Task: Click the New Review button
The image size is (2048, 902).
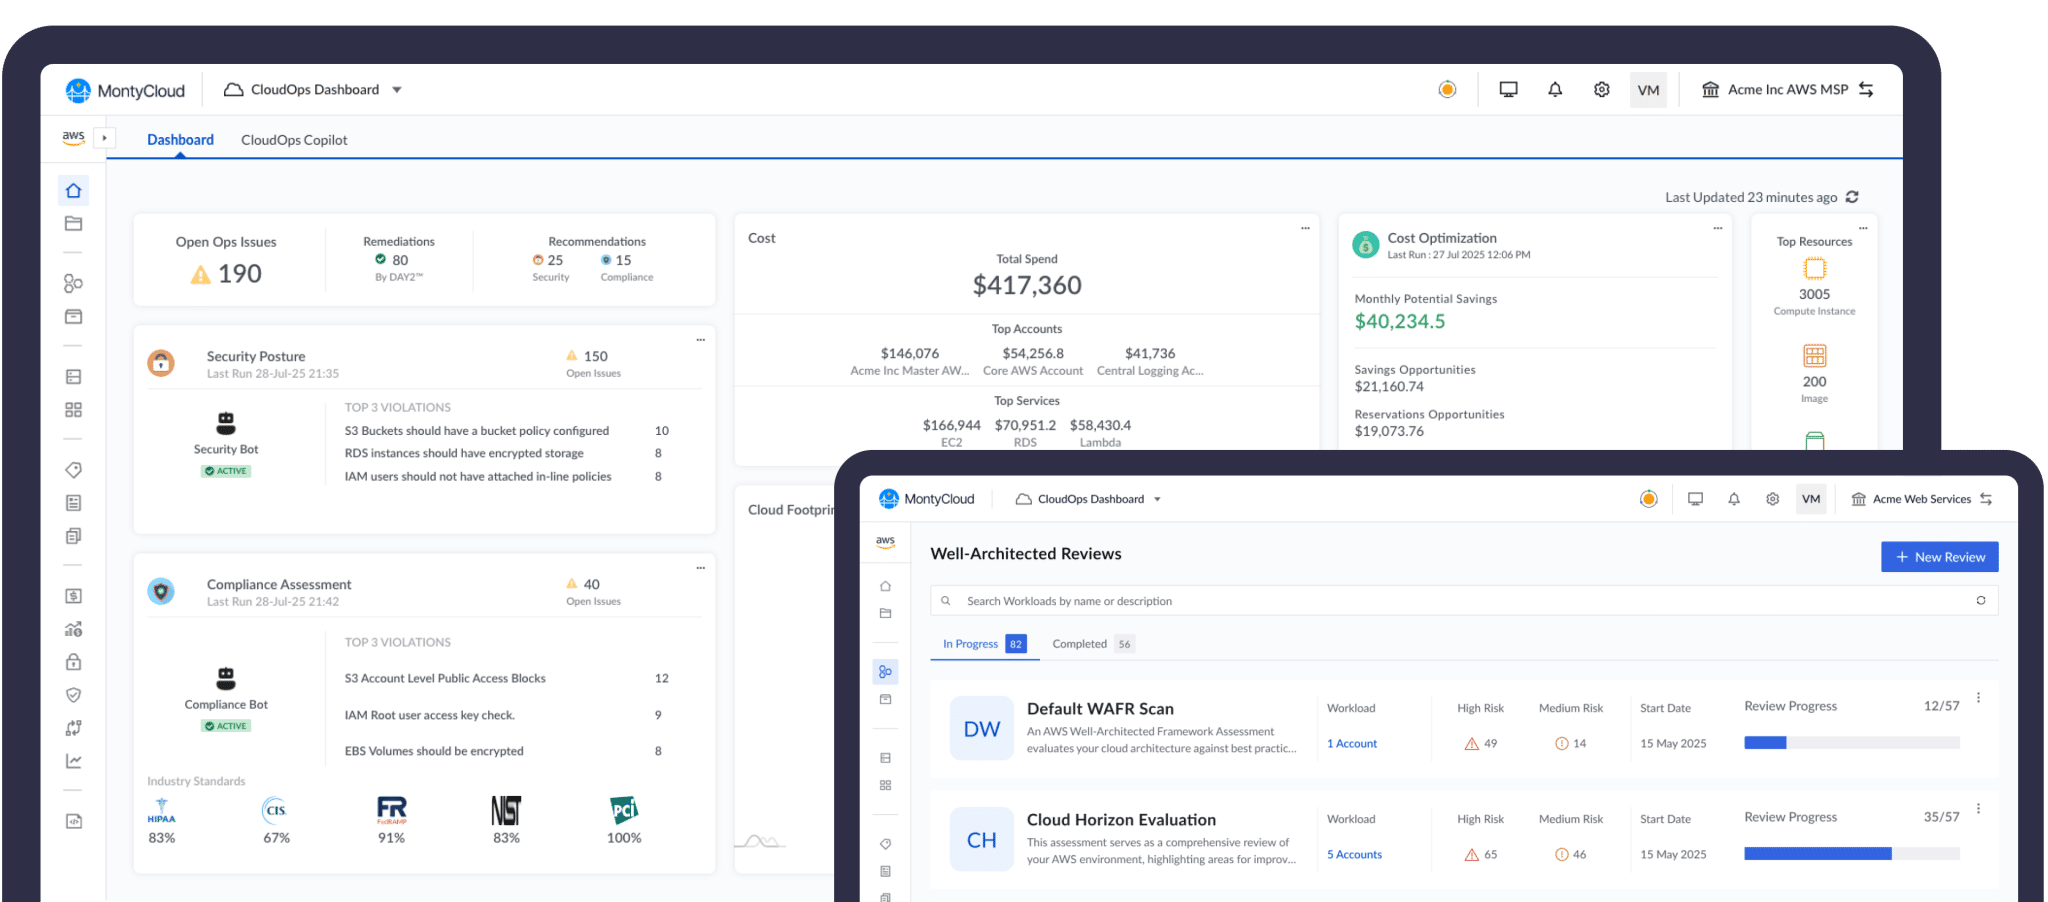Action: point(1938,556)
